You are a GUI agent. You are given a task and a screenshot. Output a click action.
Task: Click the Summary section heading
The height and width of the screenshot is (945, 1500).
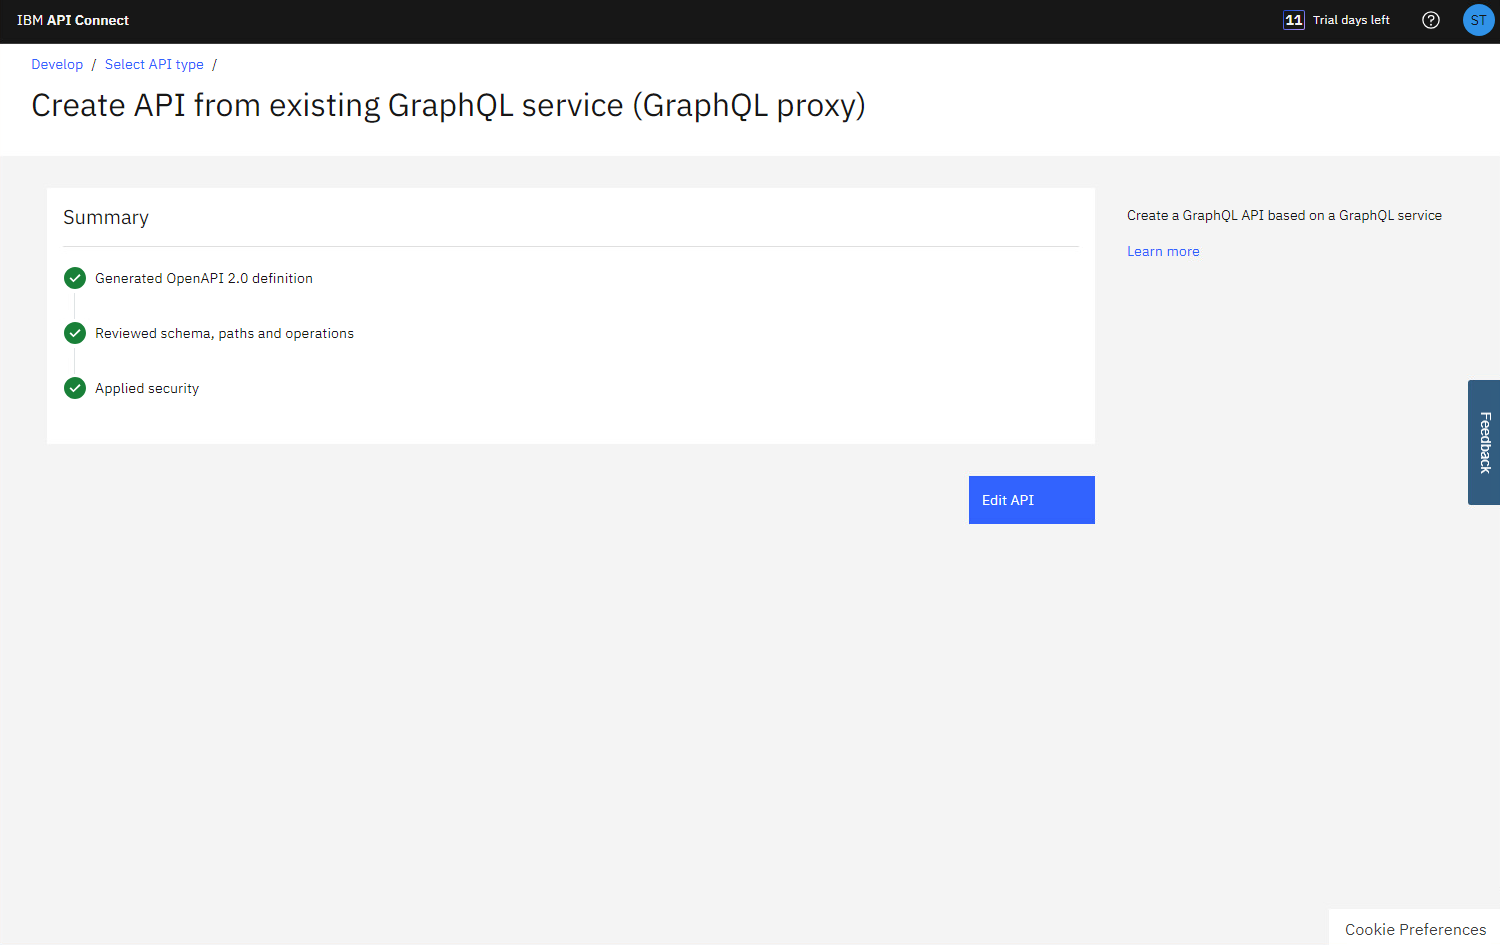pyautogui.click(x=106, y=217)
